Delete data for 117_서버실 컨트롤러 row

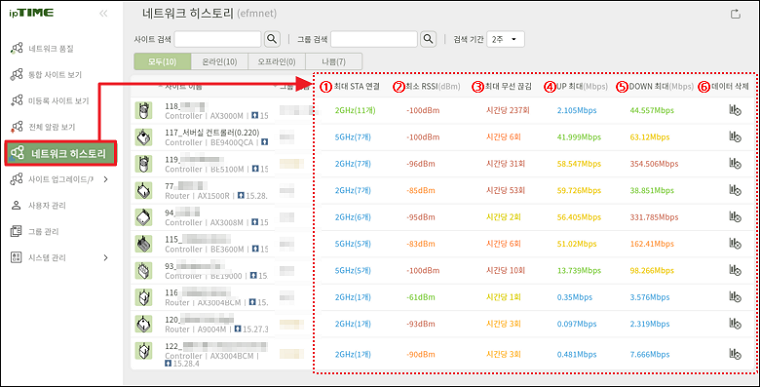point(735,137)
